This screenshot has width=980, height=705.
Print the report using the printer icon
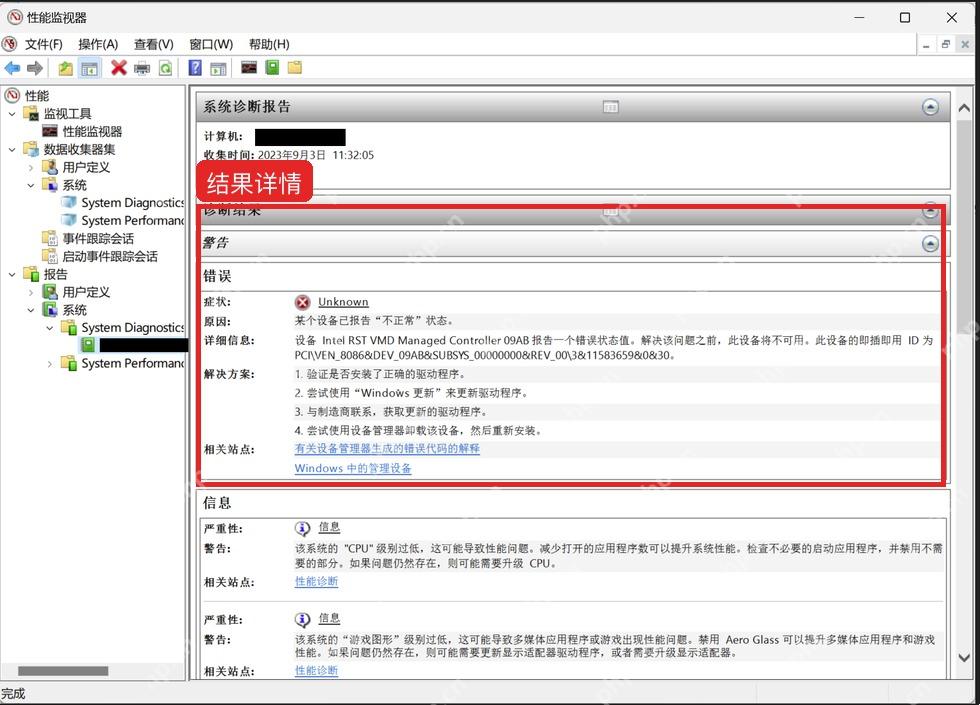click(x=142, y=68)
